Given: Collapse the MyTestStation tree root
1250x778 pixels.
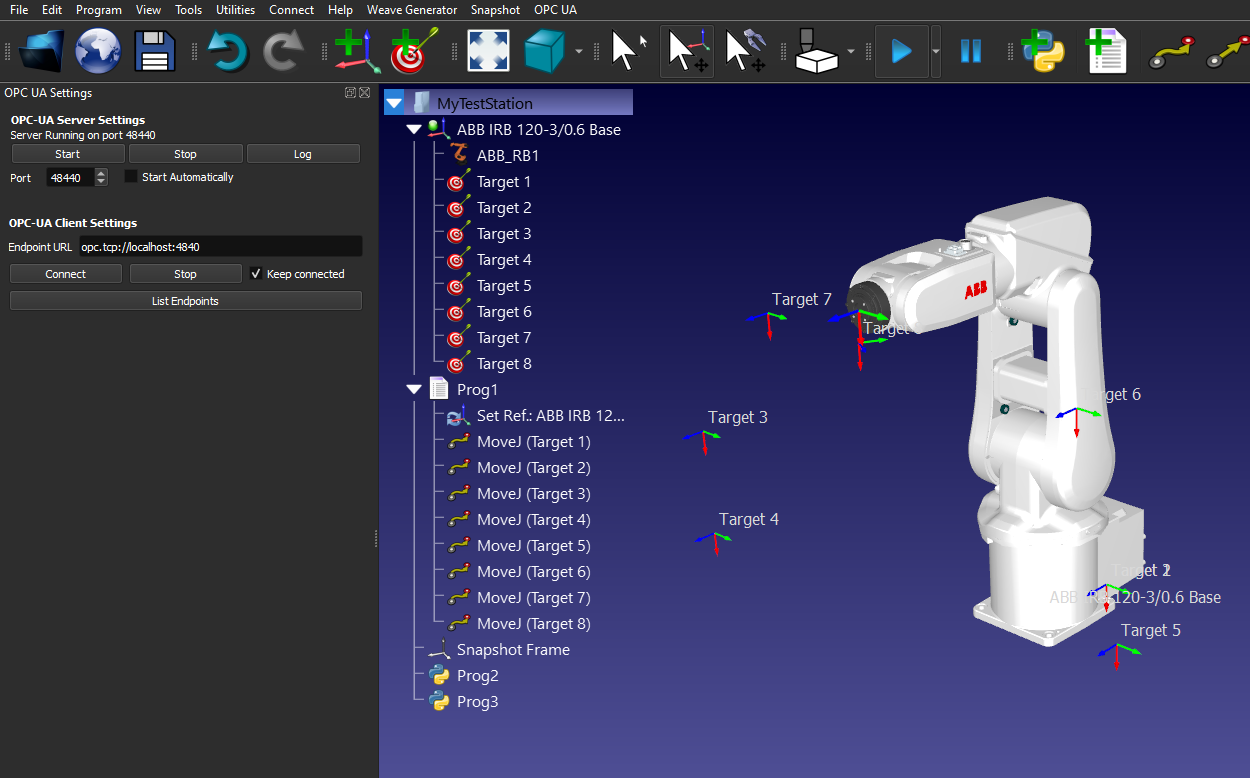Looking at the screenshot, I should click(393, 103).
